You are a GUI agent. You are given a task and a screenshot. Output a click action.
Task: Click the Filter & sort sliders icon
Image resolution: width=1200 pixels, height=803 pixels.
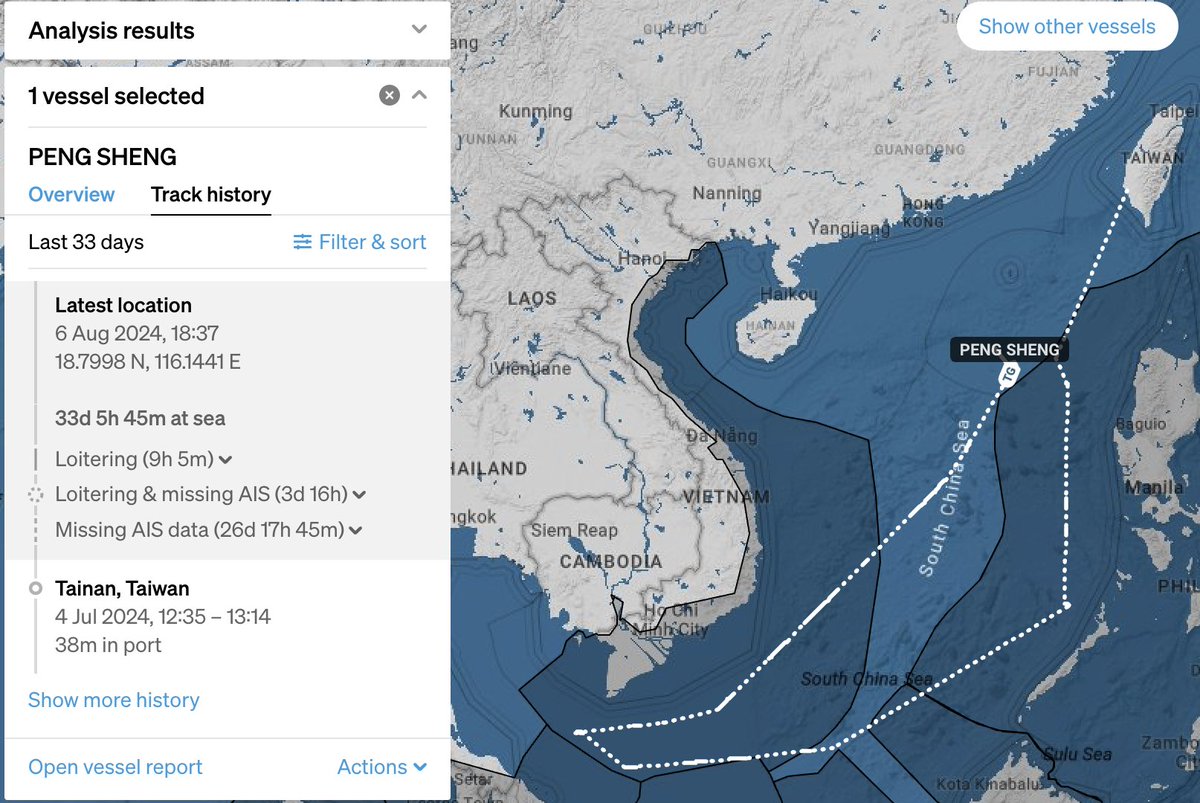pyautogui.click(x=302, y=242)
